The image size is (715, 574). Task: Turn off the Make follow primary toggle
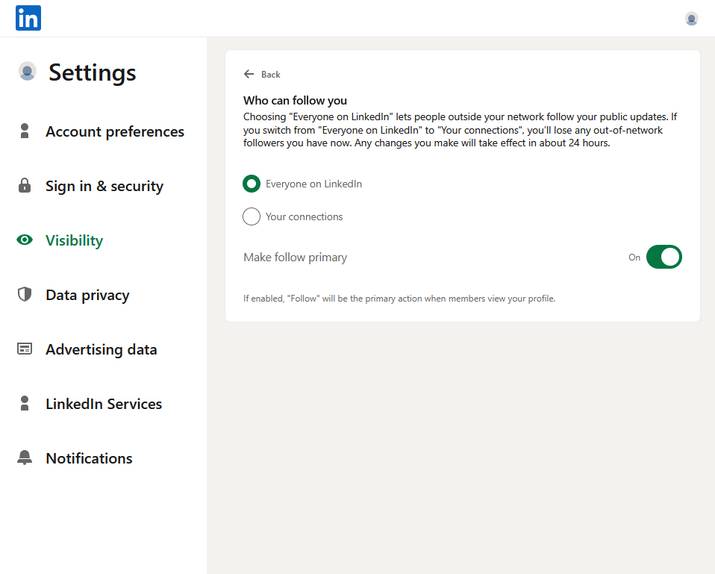(x=664, y=257)
